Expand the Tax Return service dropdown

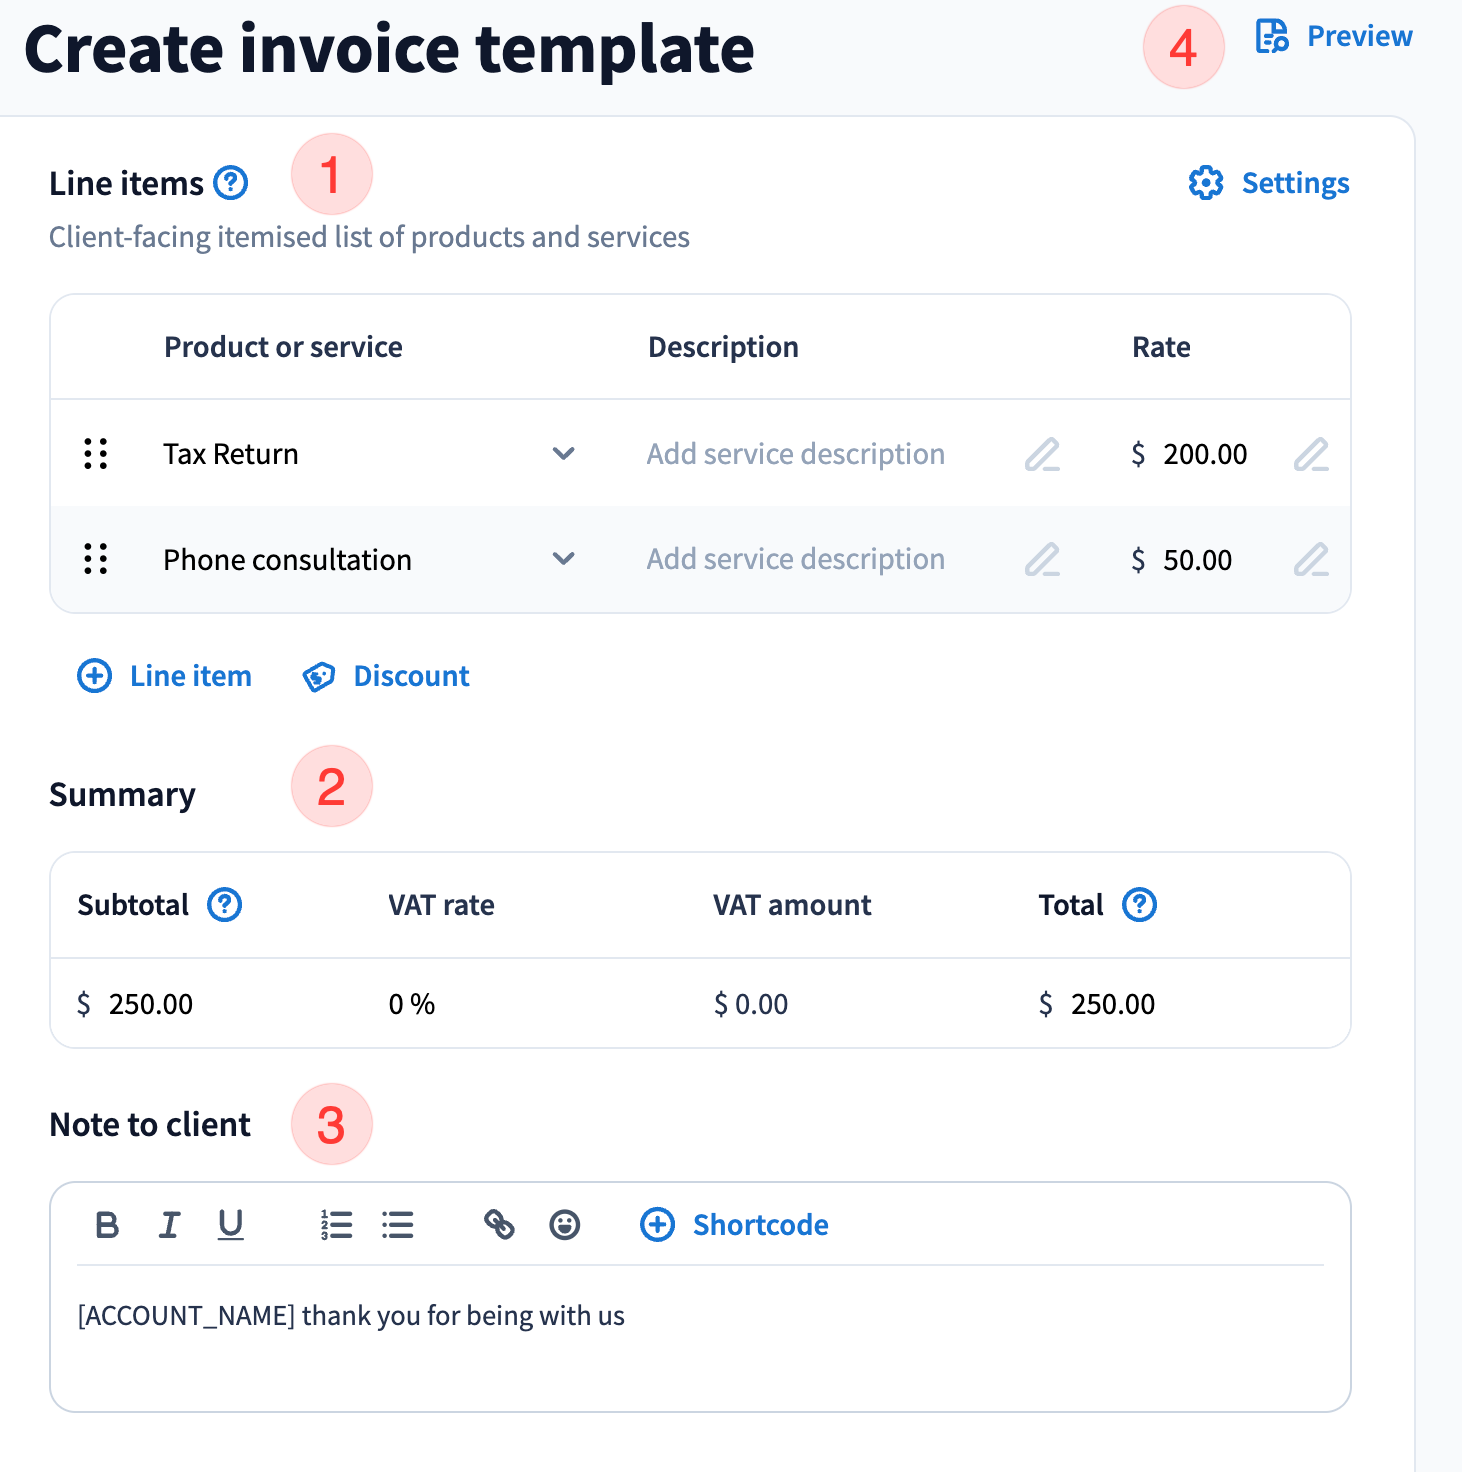pyautogui.click(x=564, y=454)
